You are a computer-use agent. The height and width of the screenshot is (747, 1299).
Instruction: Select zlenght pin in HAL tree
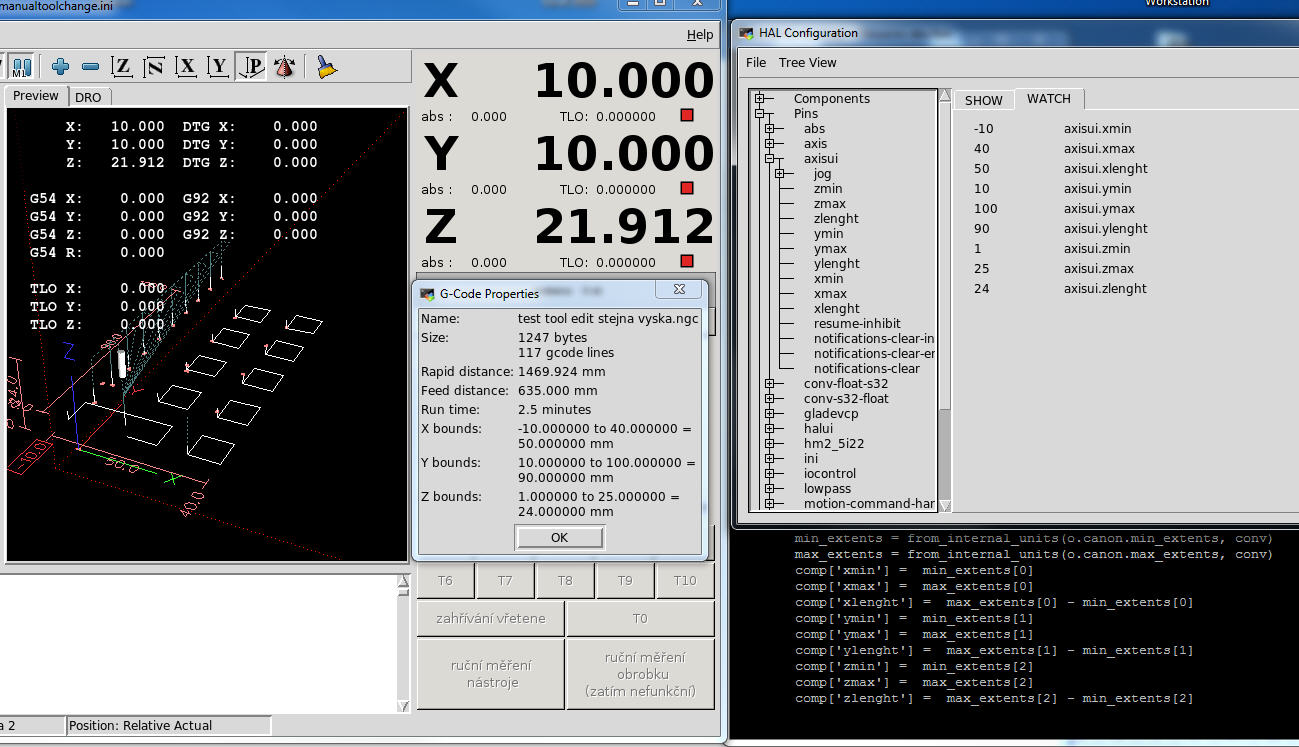point(836,219)
